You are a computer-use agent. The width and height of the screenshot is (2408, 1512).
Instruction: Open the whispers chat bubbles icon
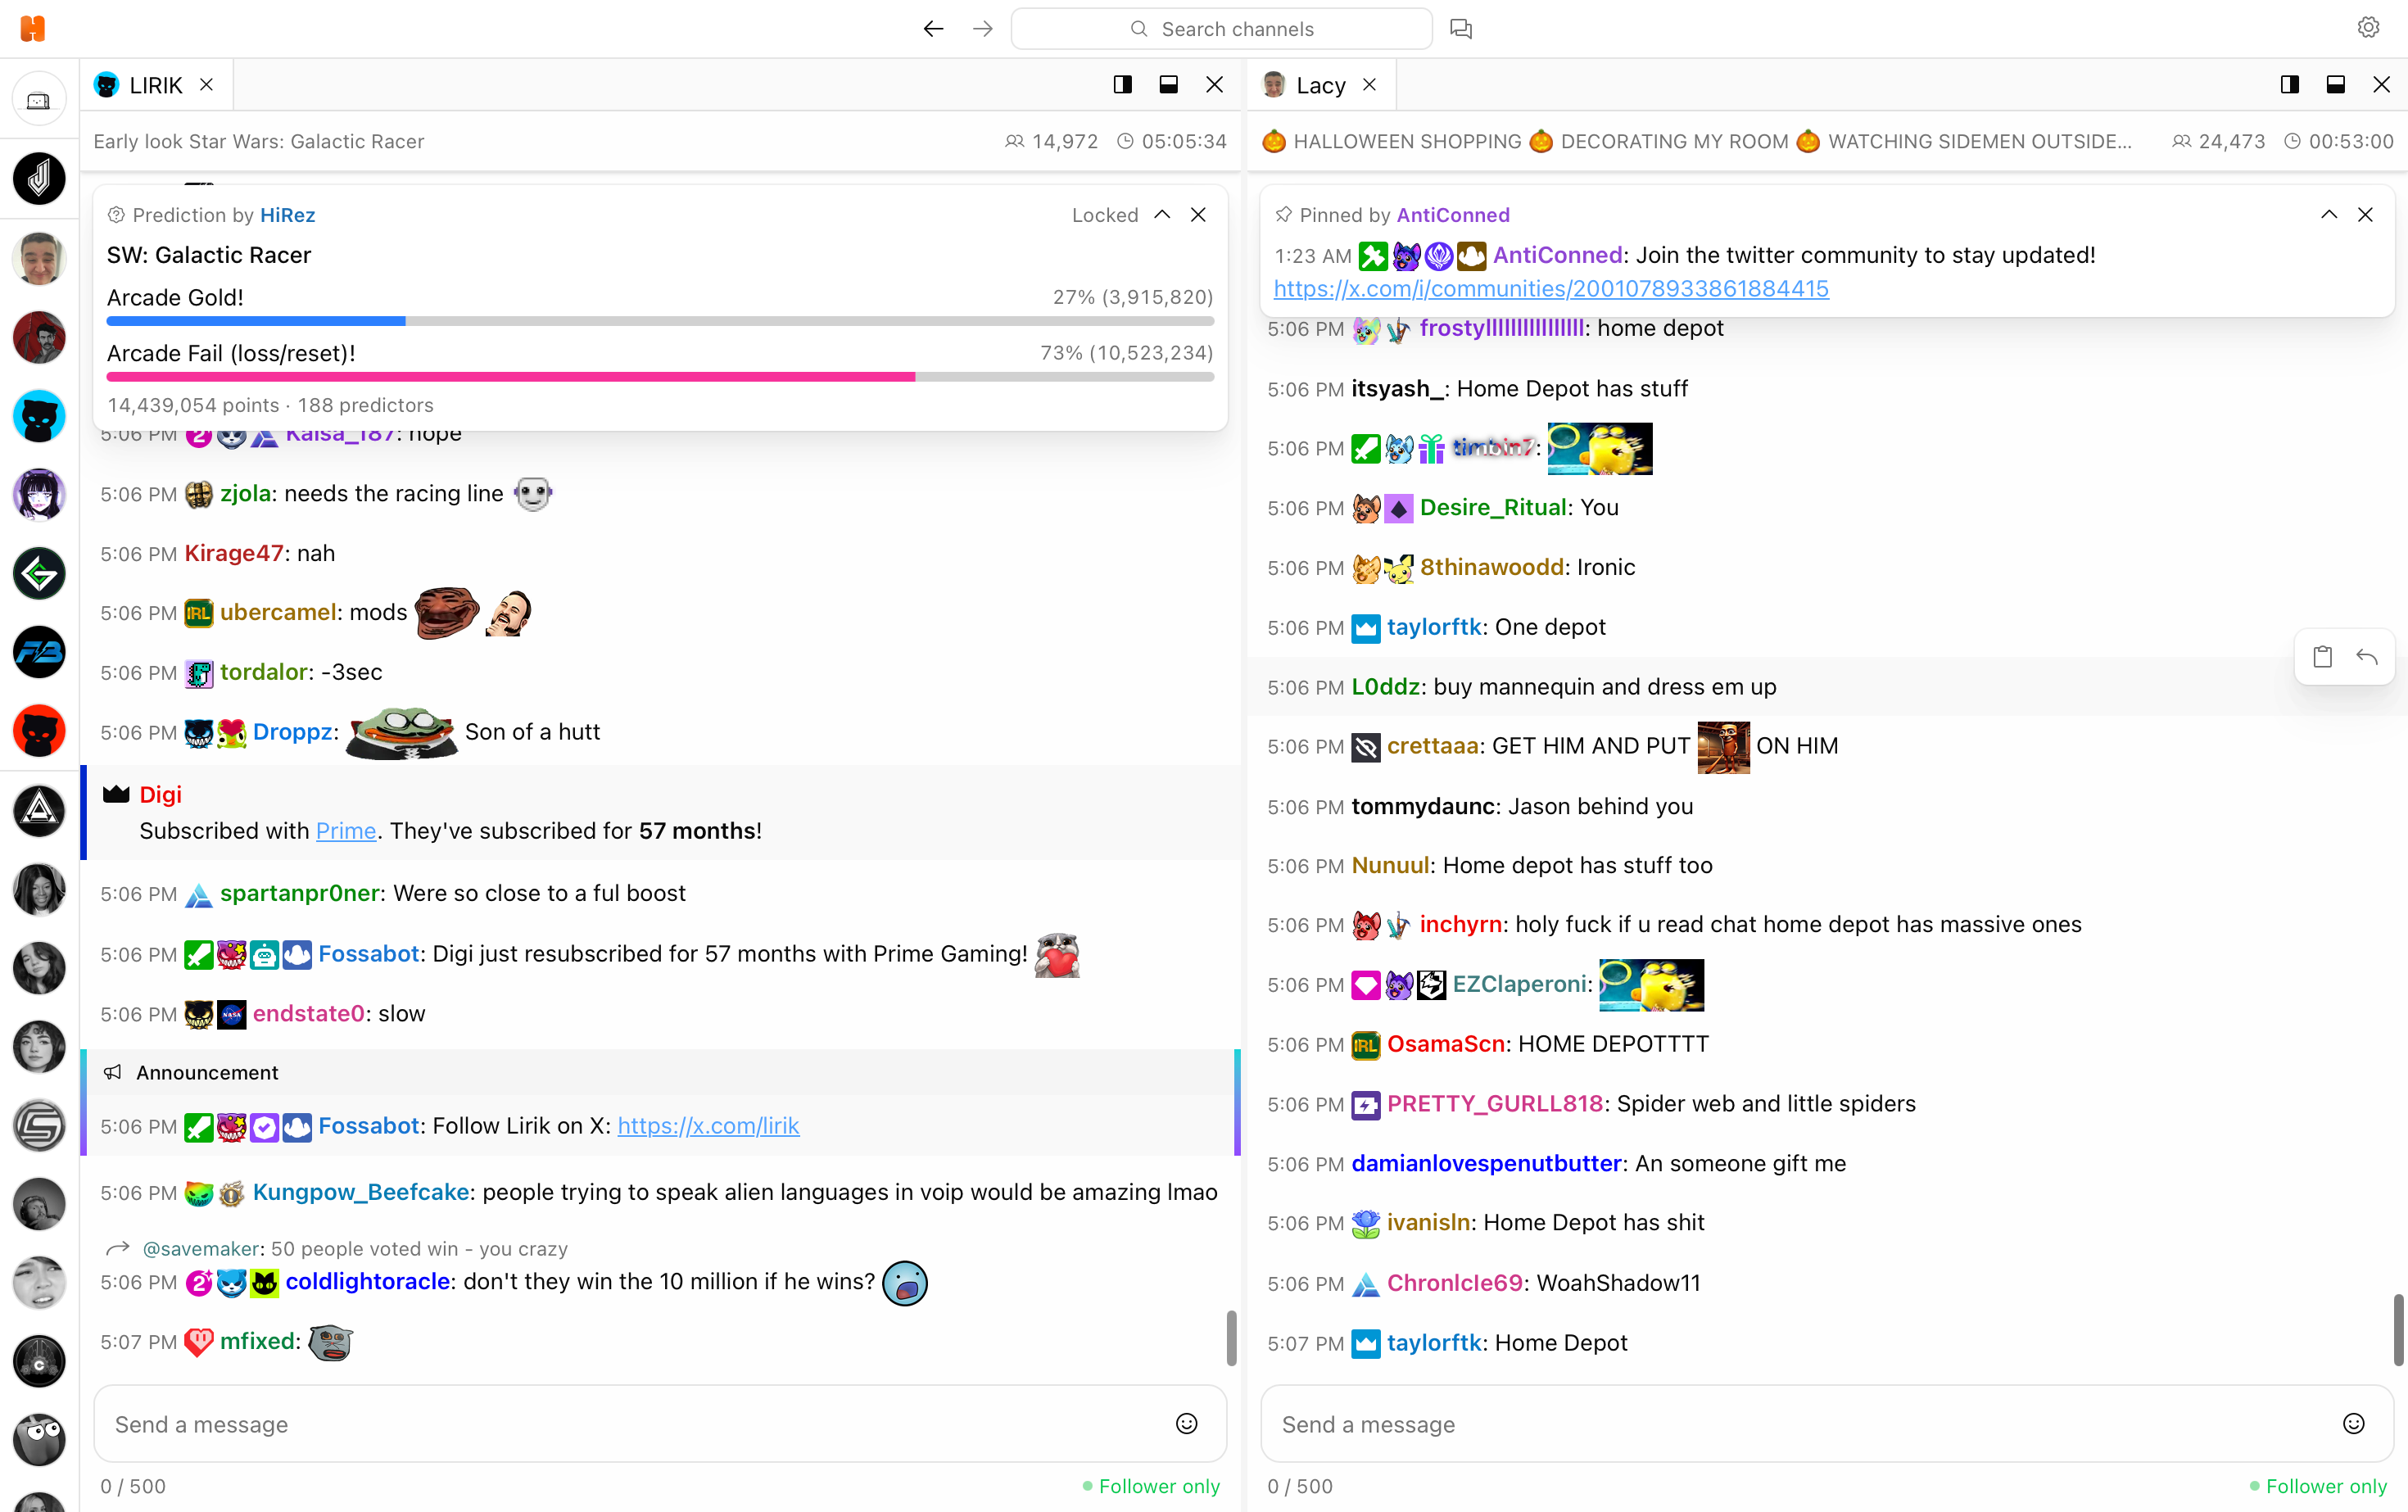1461,29
